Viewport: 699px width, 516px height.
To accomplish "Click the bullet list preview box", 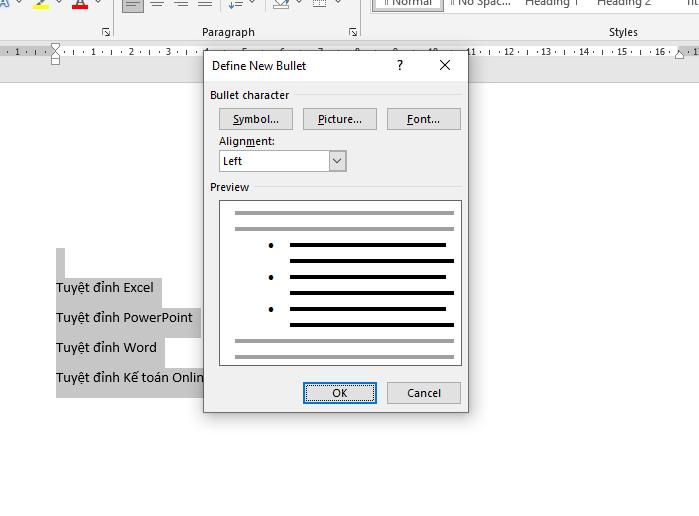I will [340, 283].
